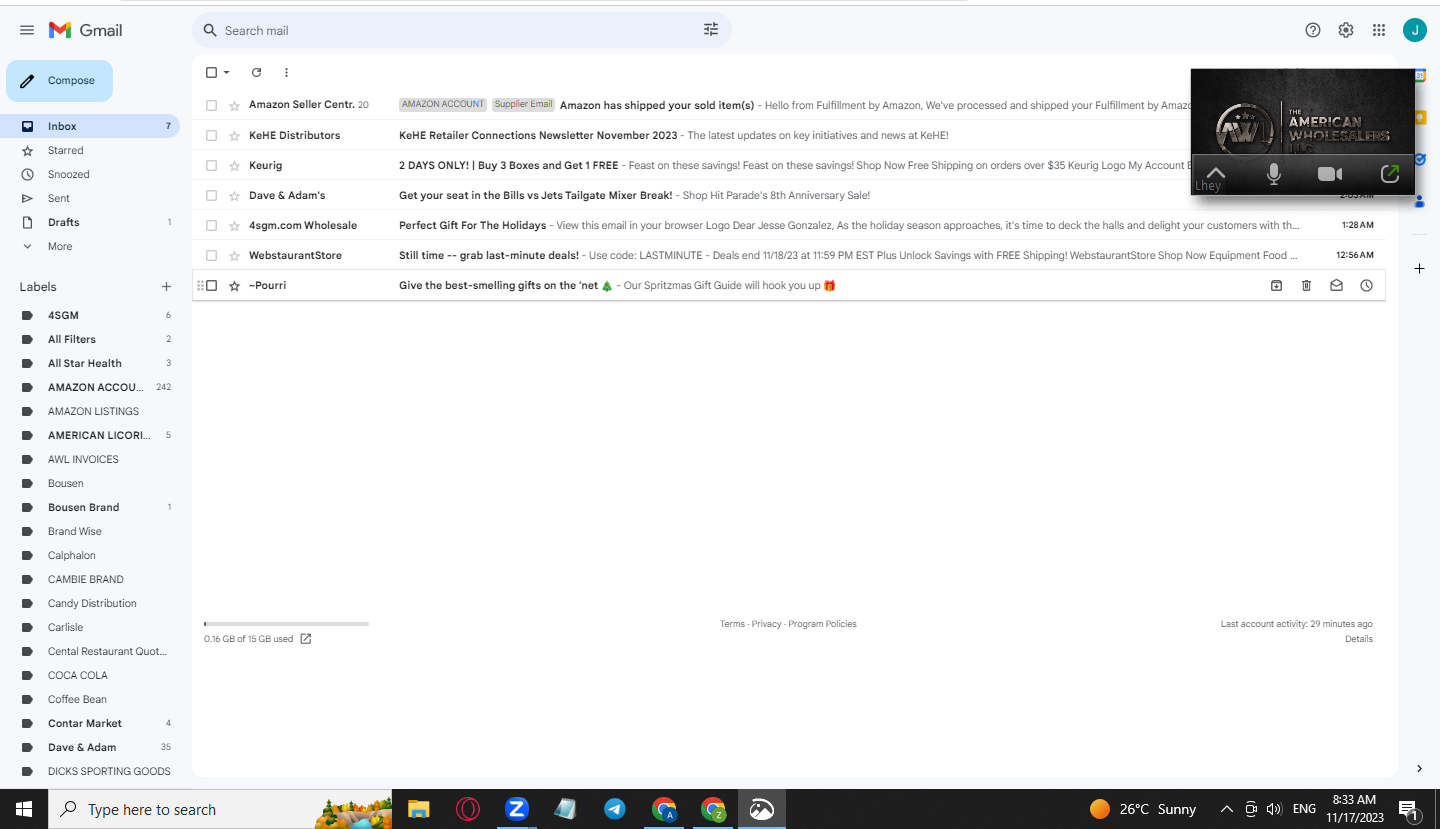Select the Amazon Seller Central email checkbox

pos(211,105)
